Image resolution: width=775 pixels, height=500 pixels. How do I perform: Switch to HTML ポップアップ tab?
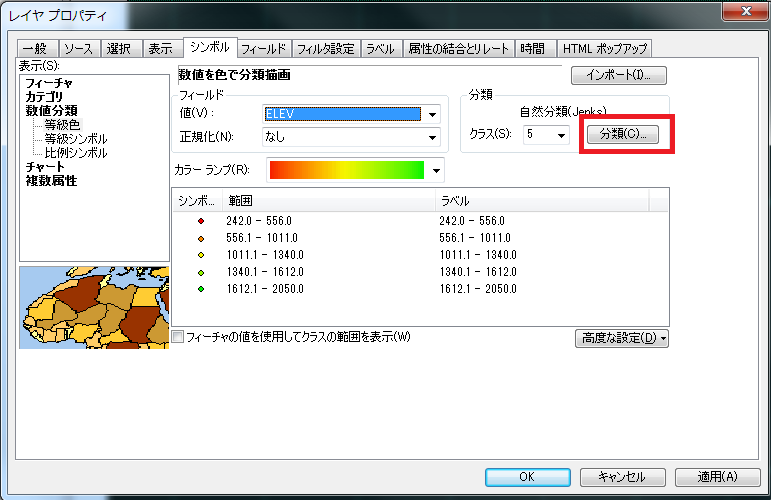click(x=604, y=48)
